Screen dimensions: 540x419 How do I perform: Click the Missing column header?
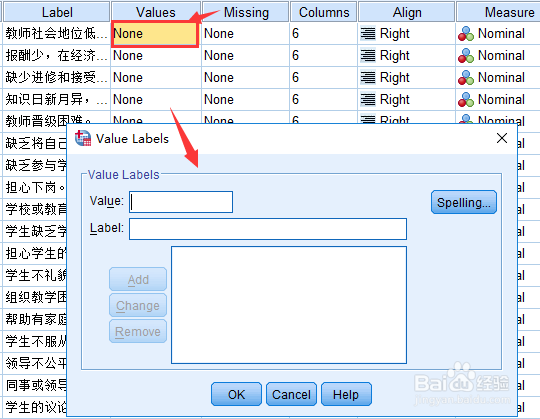pyautogui.click(x=246, y=12)
